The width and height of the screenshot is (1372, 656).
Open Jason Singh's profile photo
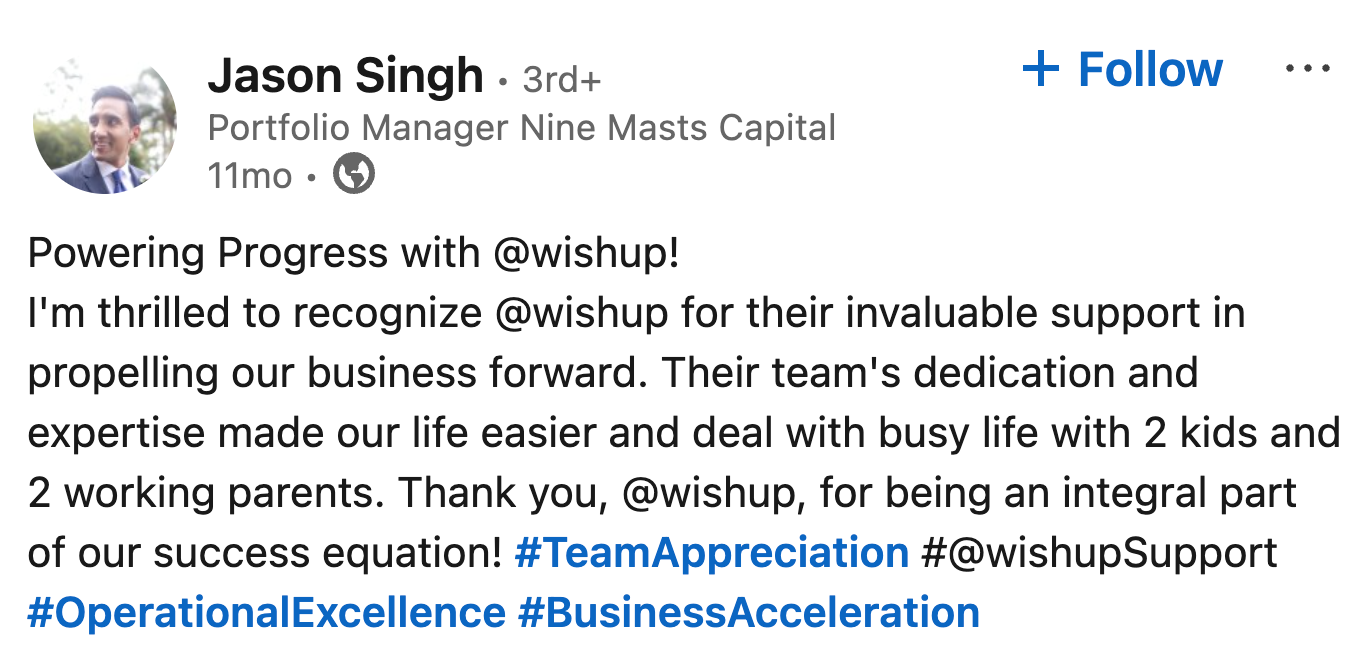(105, 125)
